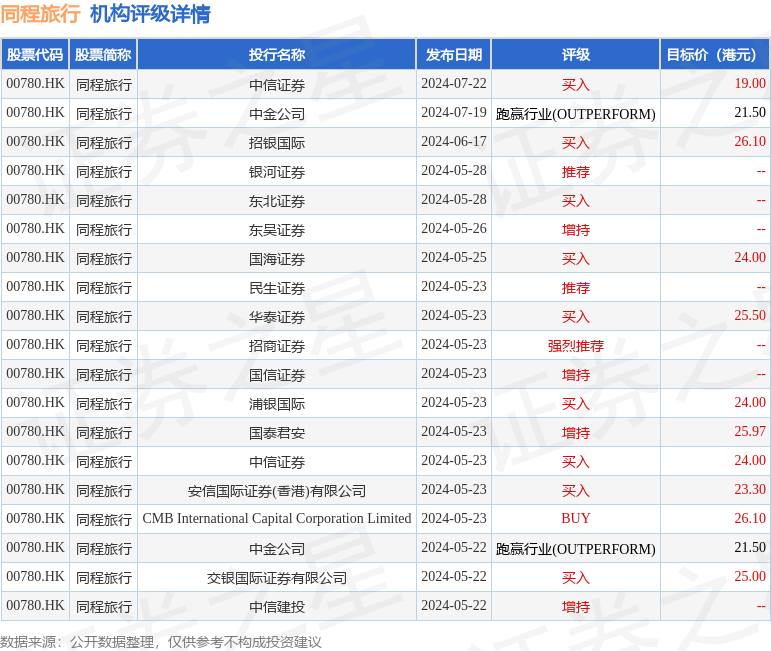Select the 银河证券 cell
The width and height of the screenshot is (771, 651).
point(277,172)
